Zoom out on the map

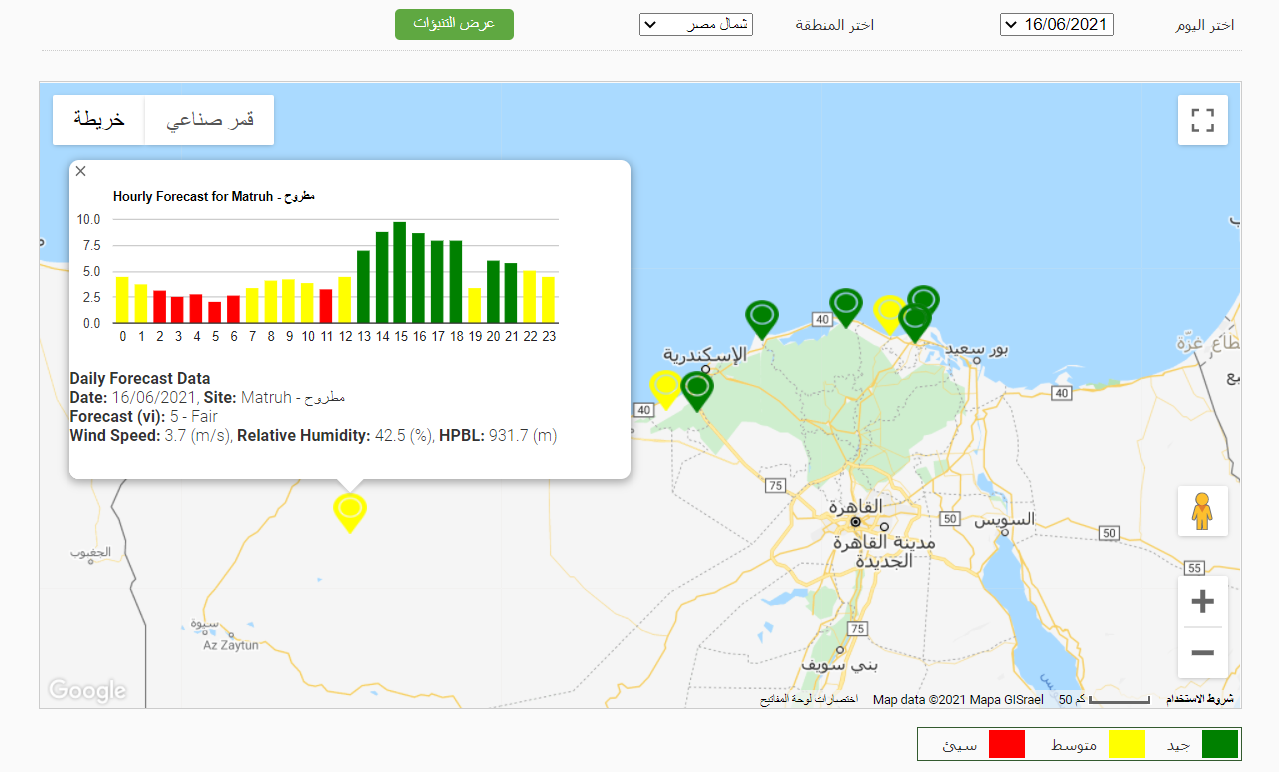(x=1202, y=653)
